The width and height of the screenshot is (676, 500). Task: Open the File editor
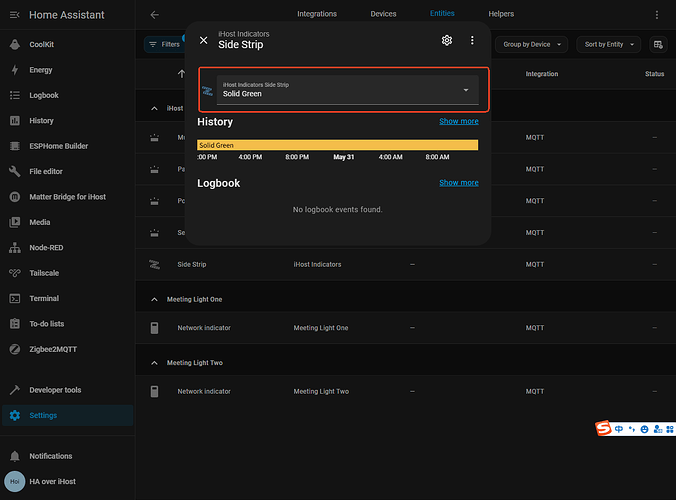(x=68, y=172)
